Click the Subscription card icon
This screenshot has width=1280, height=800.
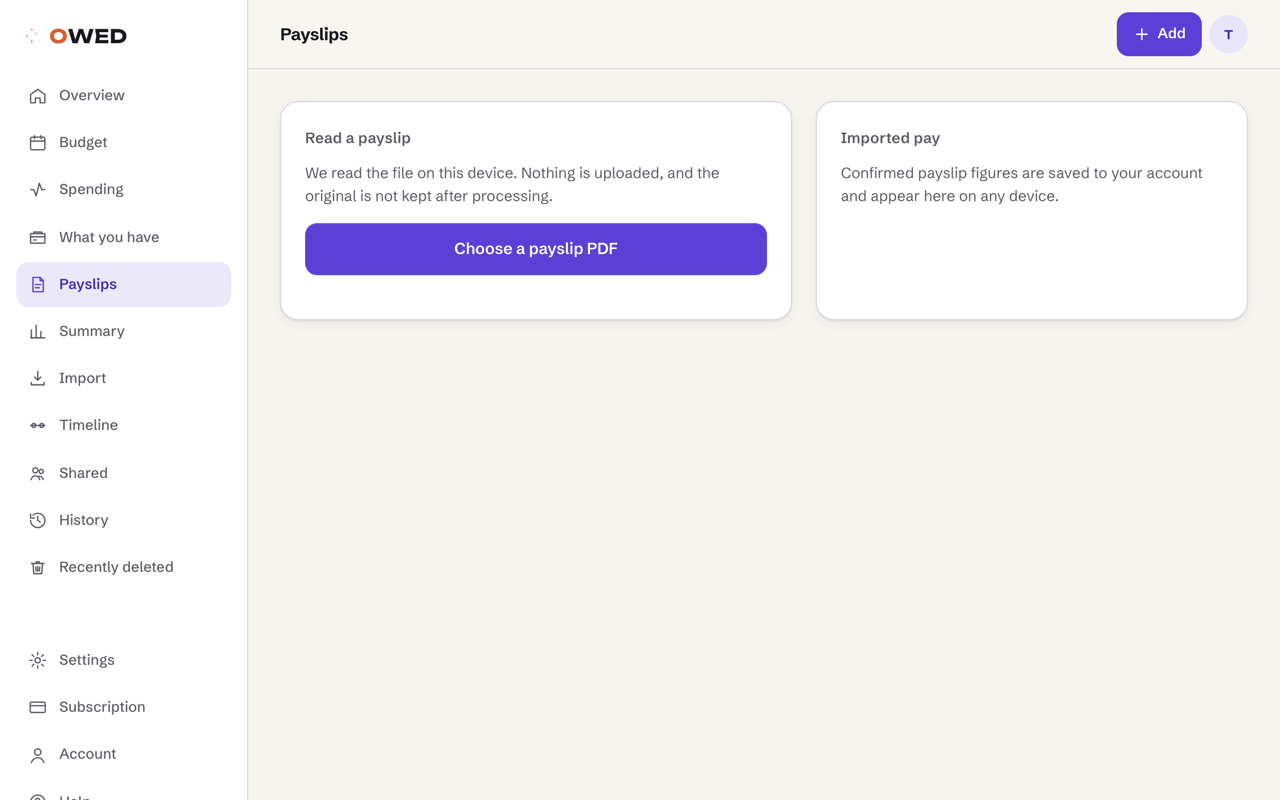tap(38, 708)
